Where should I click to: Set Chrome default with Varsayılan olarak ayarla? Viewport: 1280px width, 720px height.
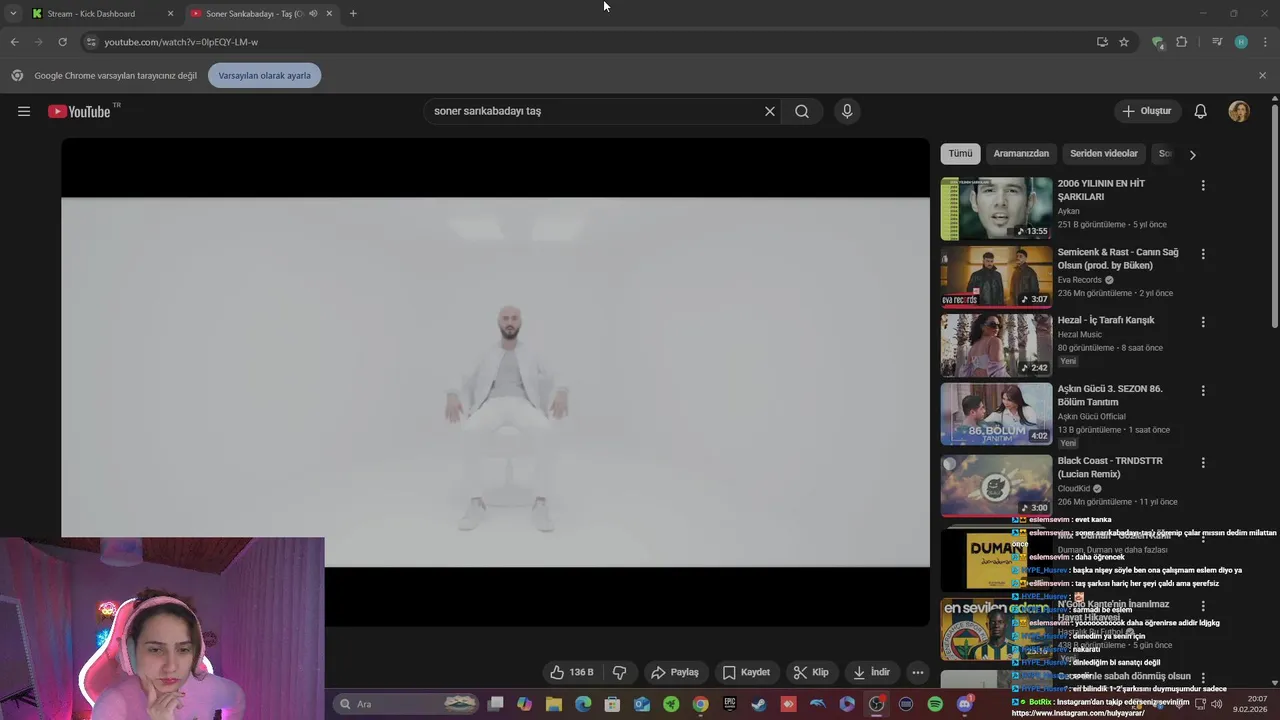tap(265, 75)
